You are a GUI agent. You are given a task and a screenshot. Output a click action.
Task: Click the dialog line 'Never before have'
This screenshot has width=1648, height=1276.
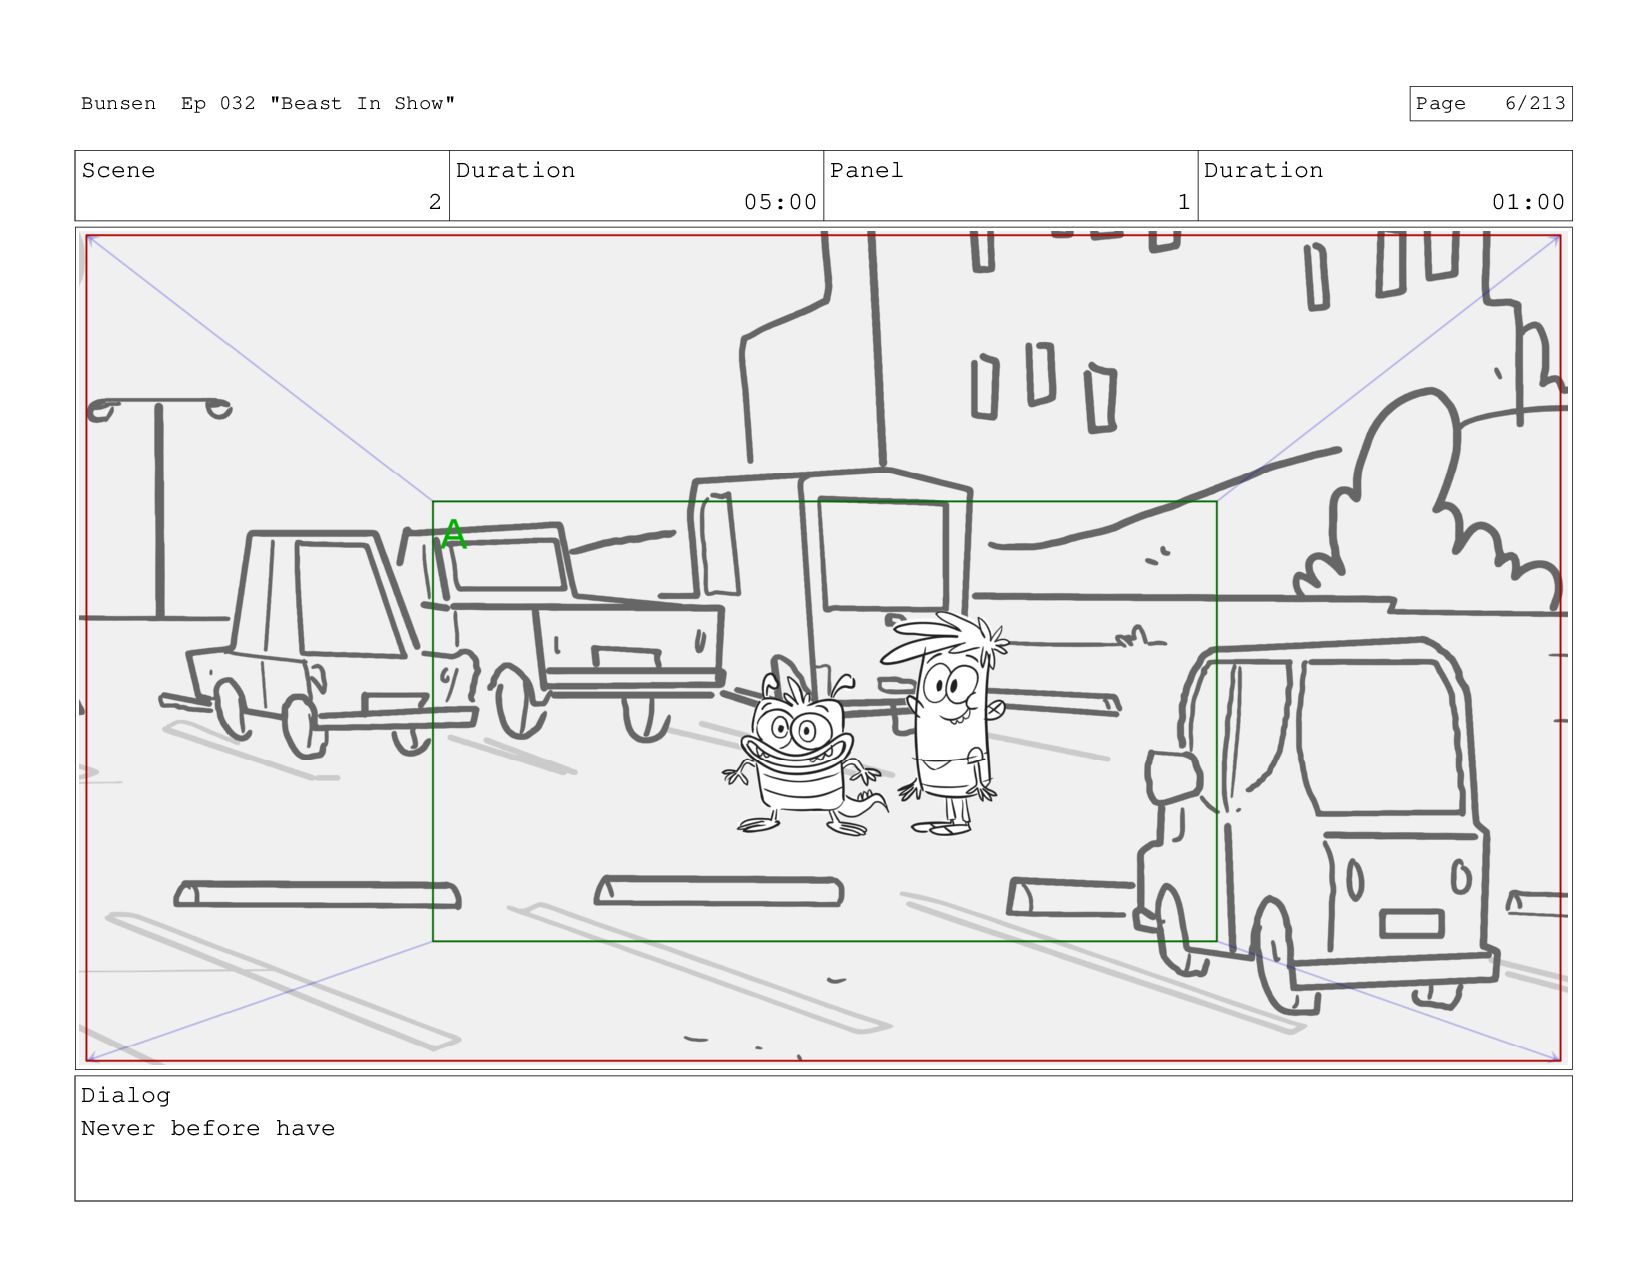click(x=208, y=1128)
